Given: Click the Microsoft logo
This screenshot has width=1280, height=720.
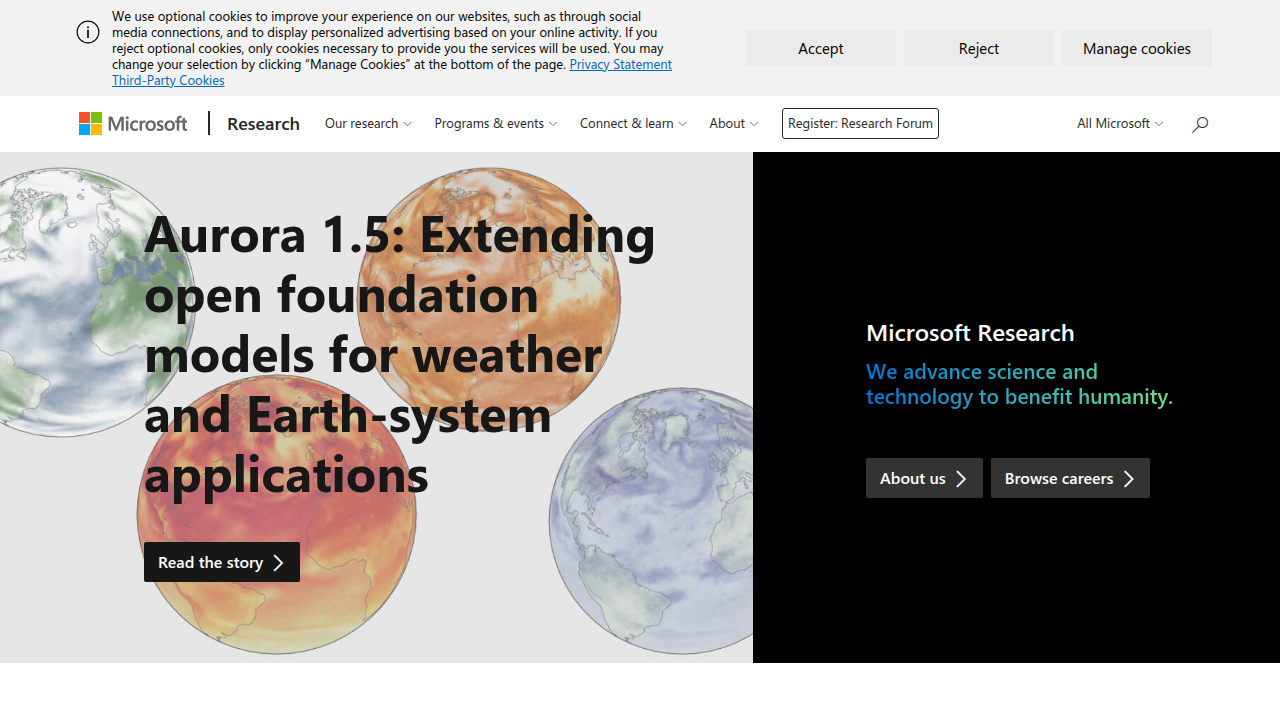Looking at the screenshot, I should [x=133, y=123].
